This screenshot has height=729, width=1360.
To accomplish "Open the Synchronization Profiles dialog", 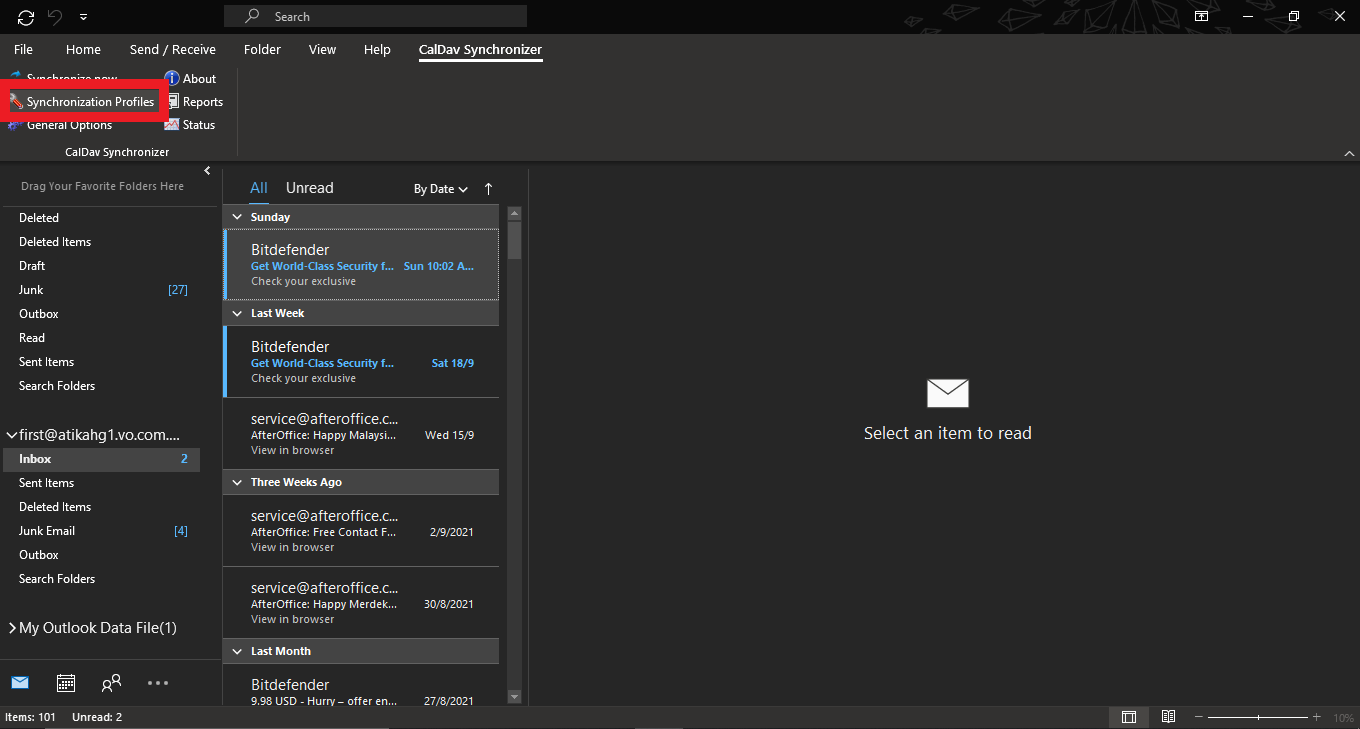I will 83,102.
